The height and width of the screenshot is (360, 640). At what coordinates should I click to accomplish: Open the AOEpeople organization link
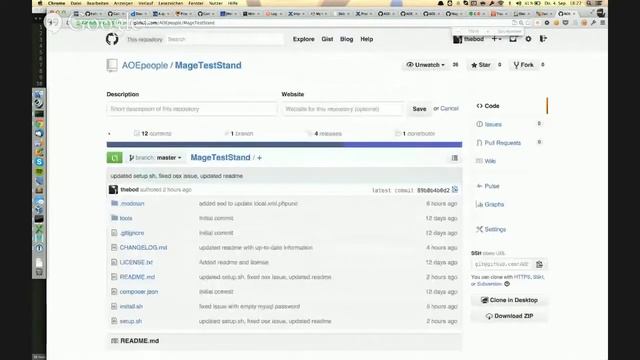point(145,65)
